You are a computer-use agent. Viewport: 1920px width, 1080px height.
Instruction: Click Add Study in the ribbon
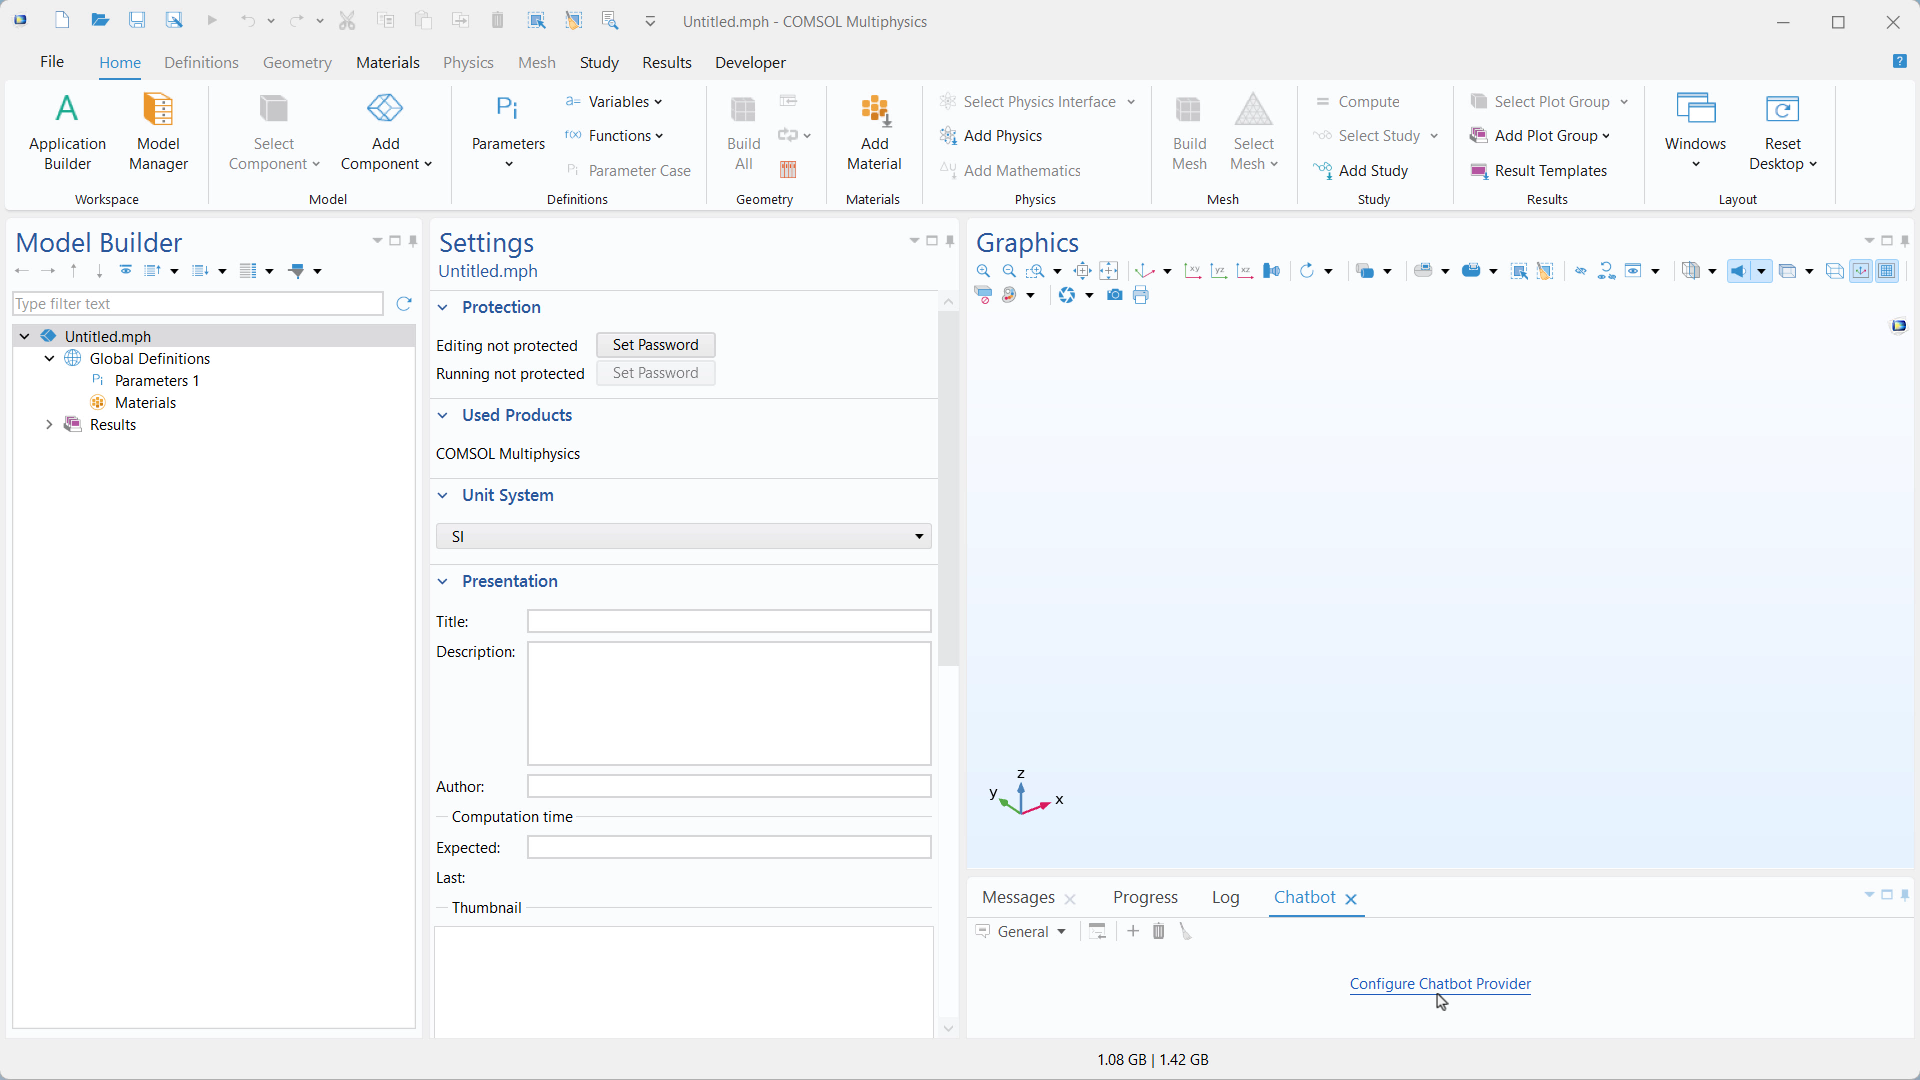click(1361, 171)
